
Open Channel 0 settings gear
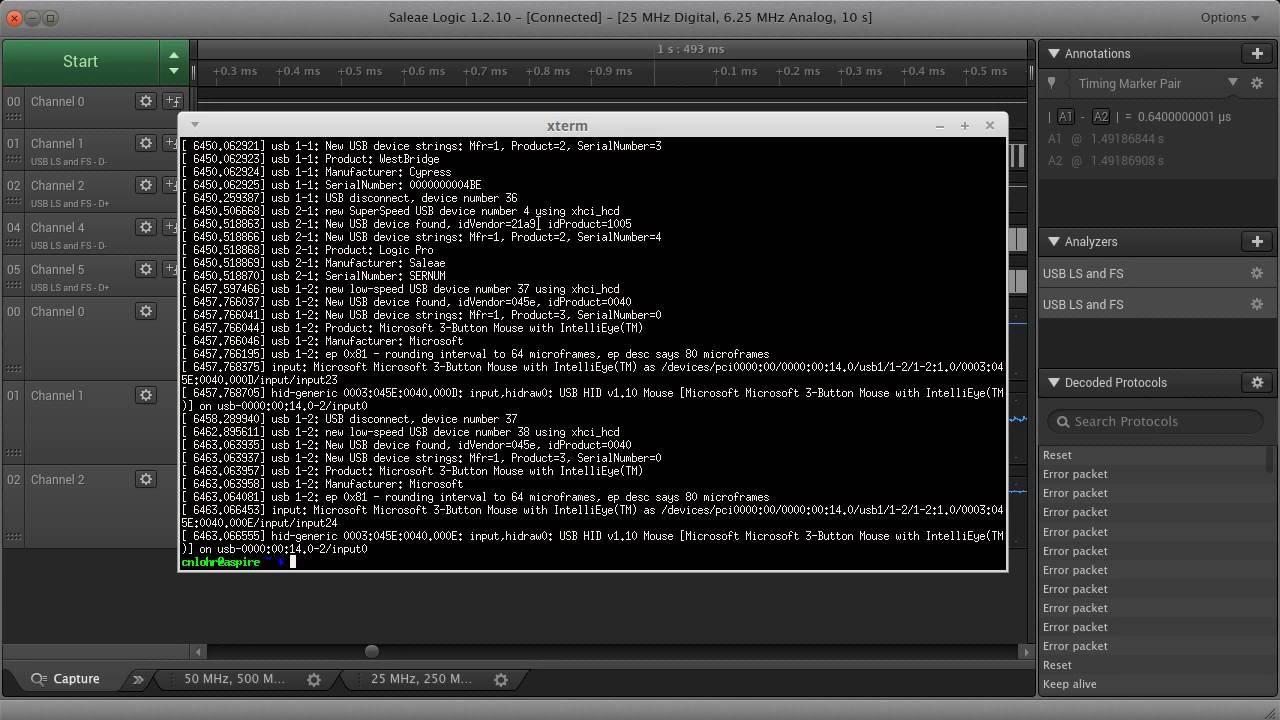tap(146, 101)
